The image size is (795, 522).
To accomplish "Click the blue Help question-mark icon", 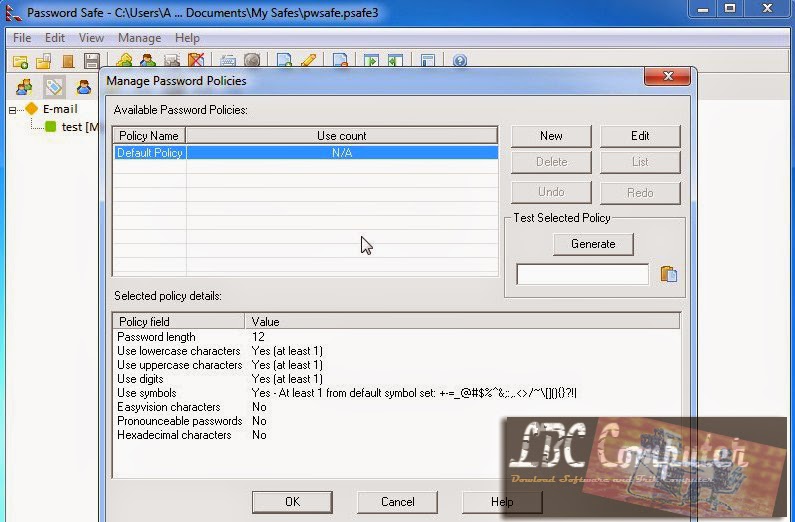I will coord(460,61).
